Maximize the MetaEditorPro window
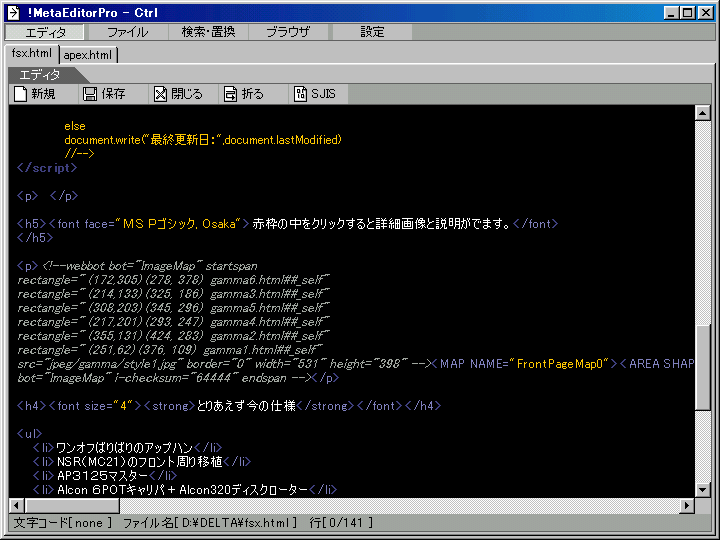Image resolution: width=720 pixels, height=540 pixels. (687, 13)
